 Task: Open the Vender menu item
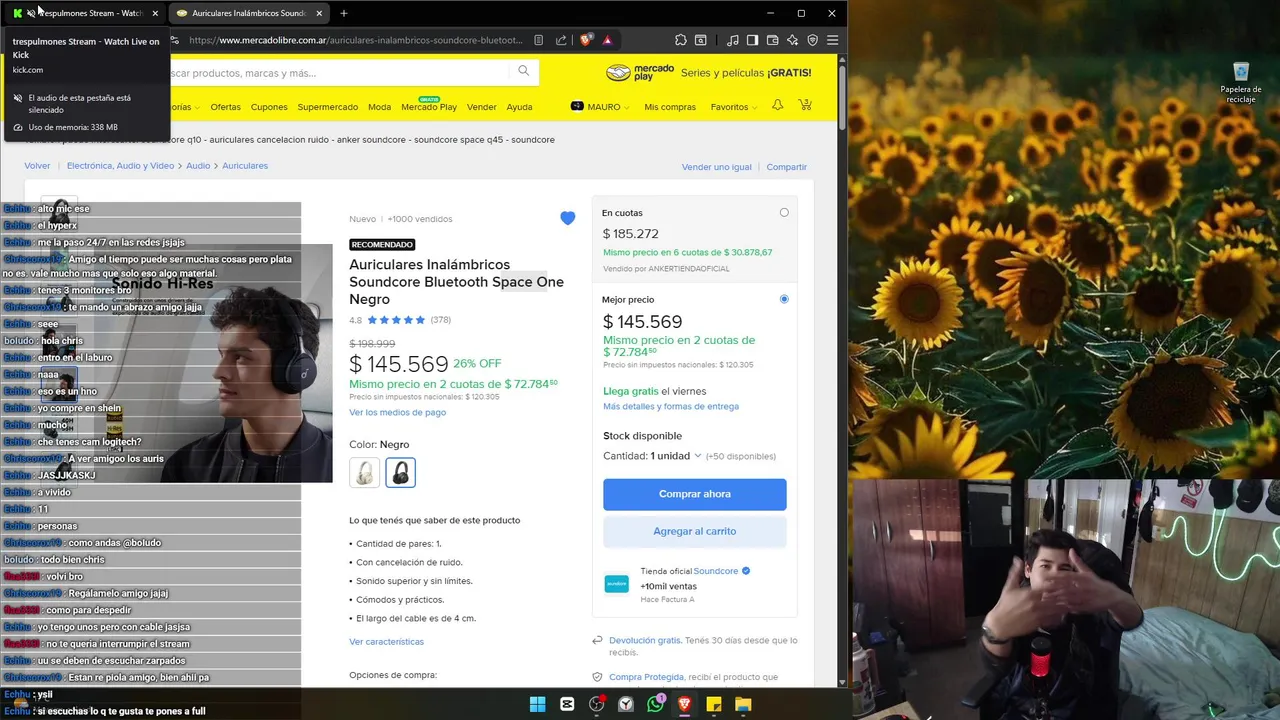(481, 107)
